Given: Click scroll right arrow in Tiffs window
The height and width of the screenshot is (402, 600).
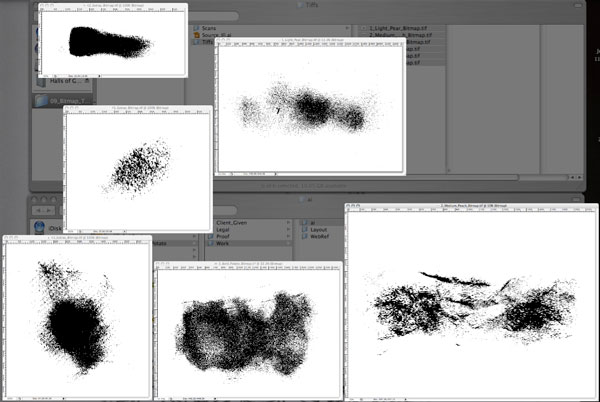Looking at the screenshot, I should pyautogui.click(x=579, y=177).
